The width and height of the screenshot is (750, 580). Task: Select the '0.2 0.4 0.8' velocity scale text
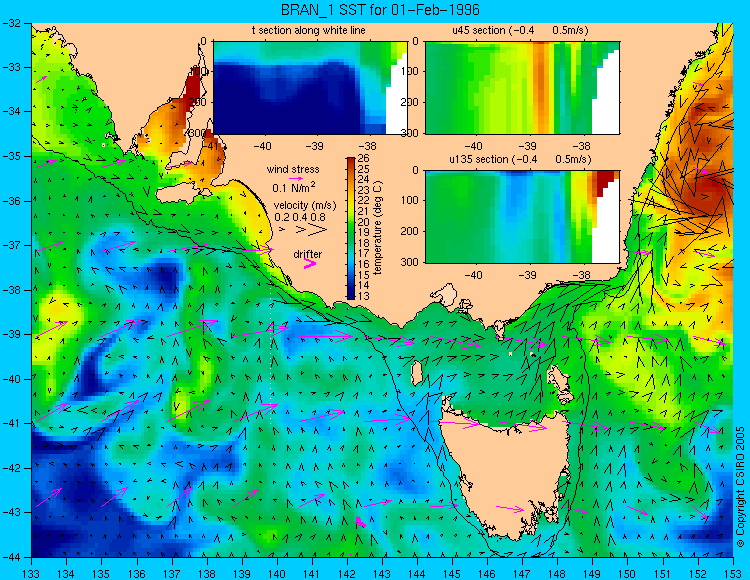tap(300, 217)
